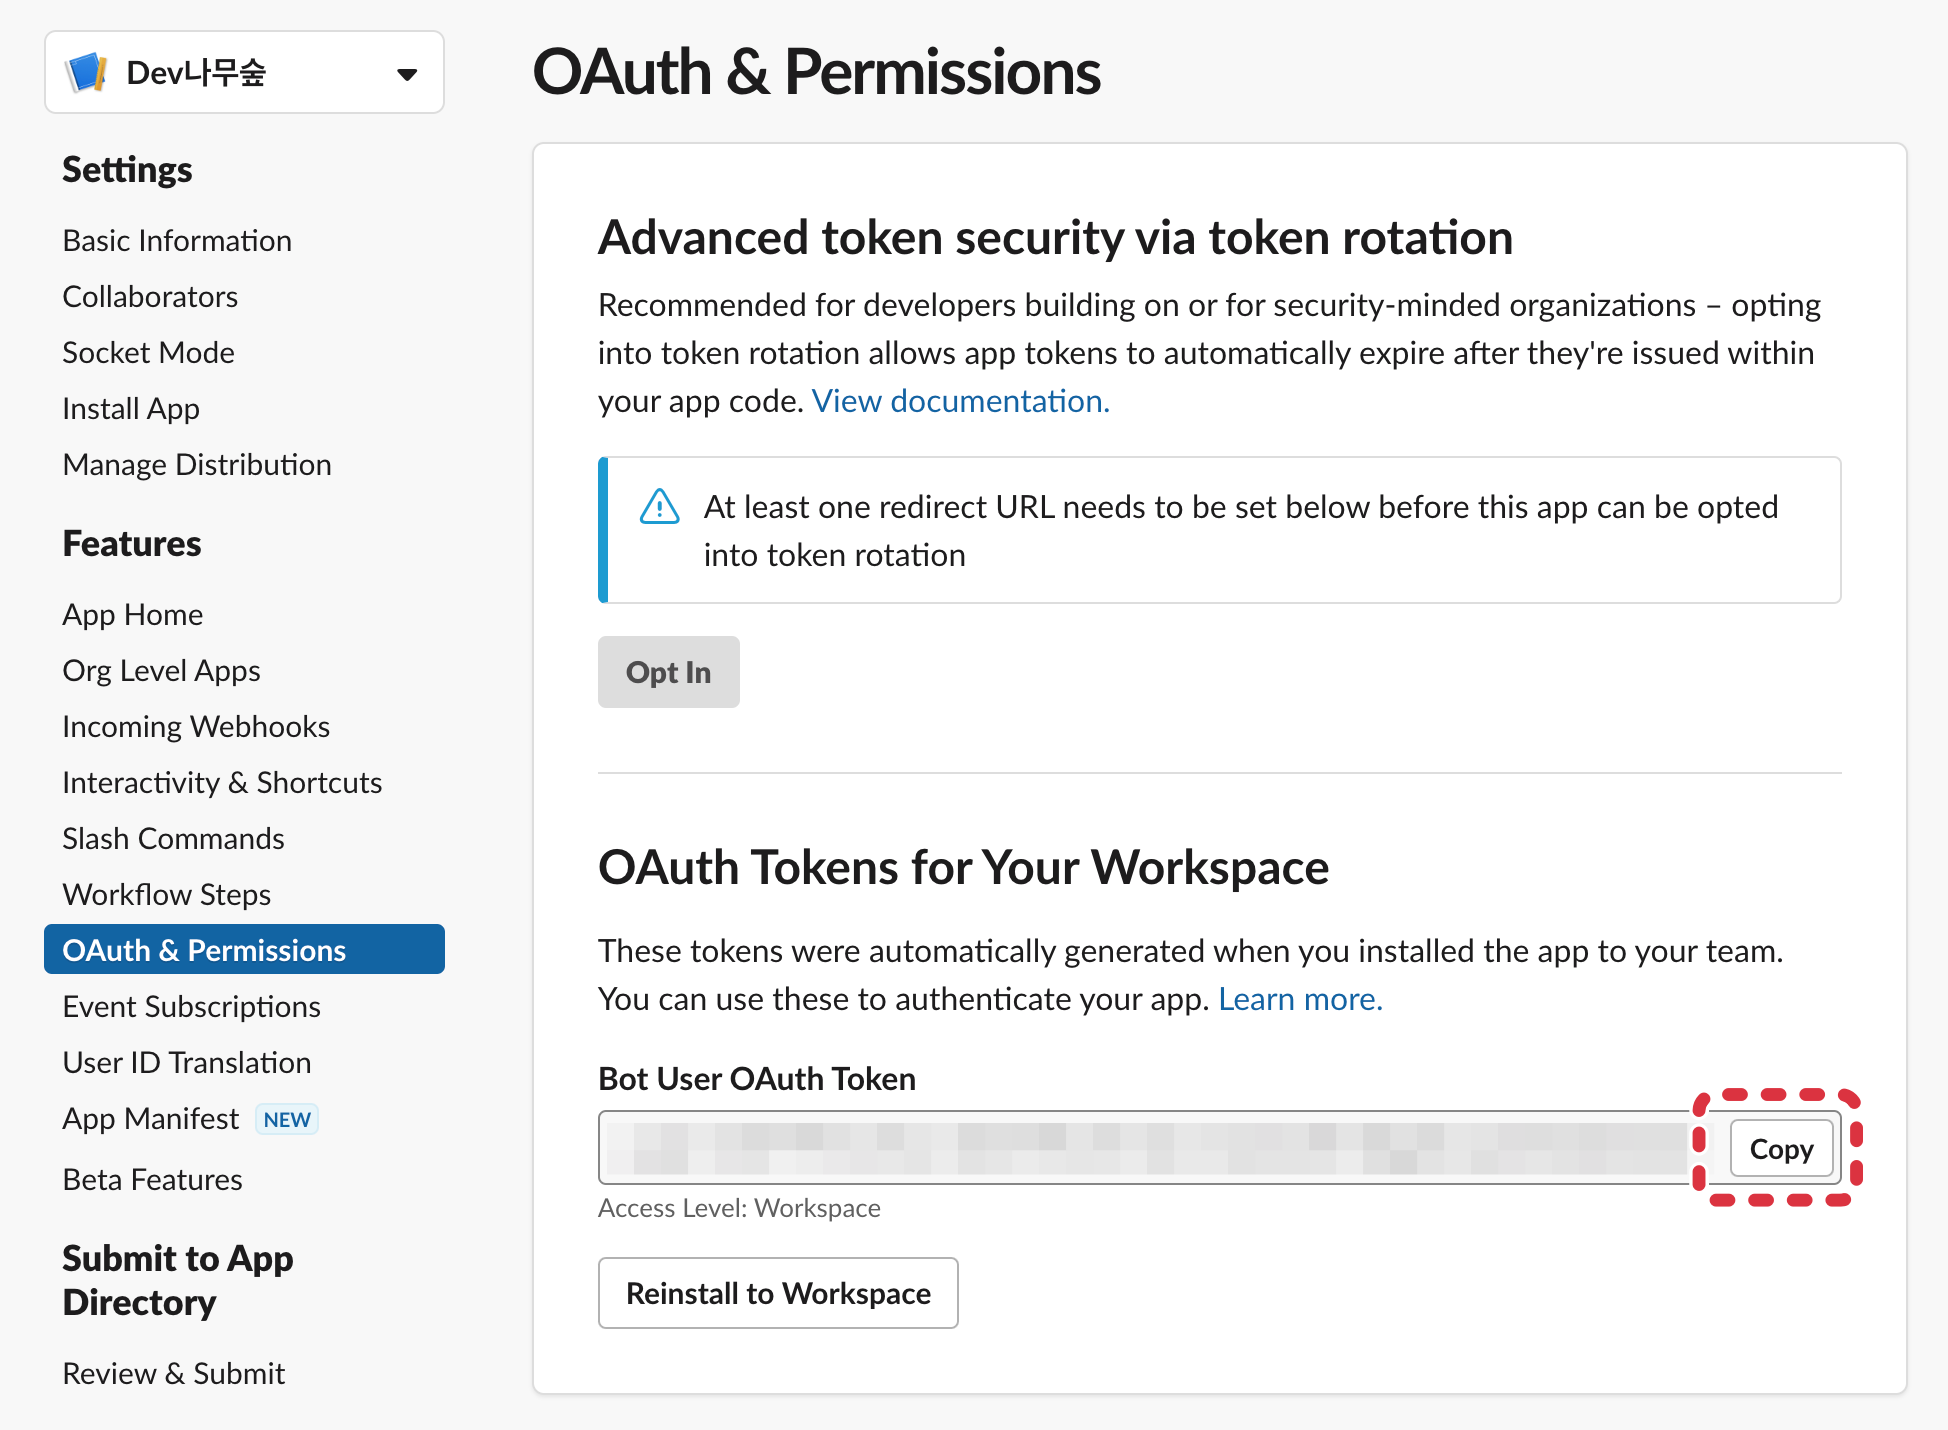The image size is (1948, 1430).
Task: Expand the app selector dropdown arrow
Action: pos(406,74)
